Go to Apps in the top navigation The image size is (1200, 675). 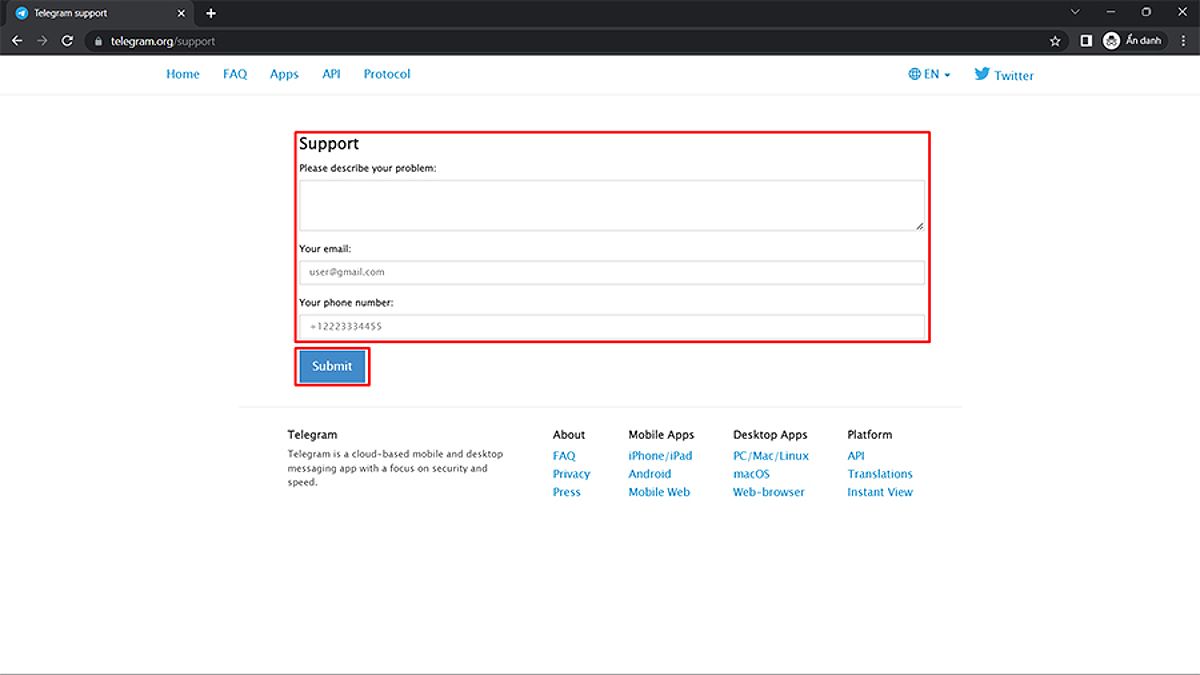tap(284, 74)
